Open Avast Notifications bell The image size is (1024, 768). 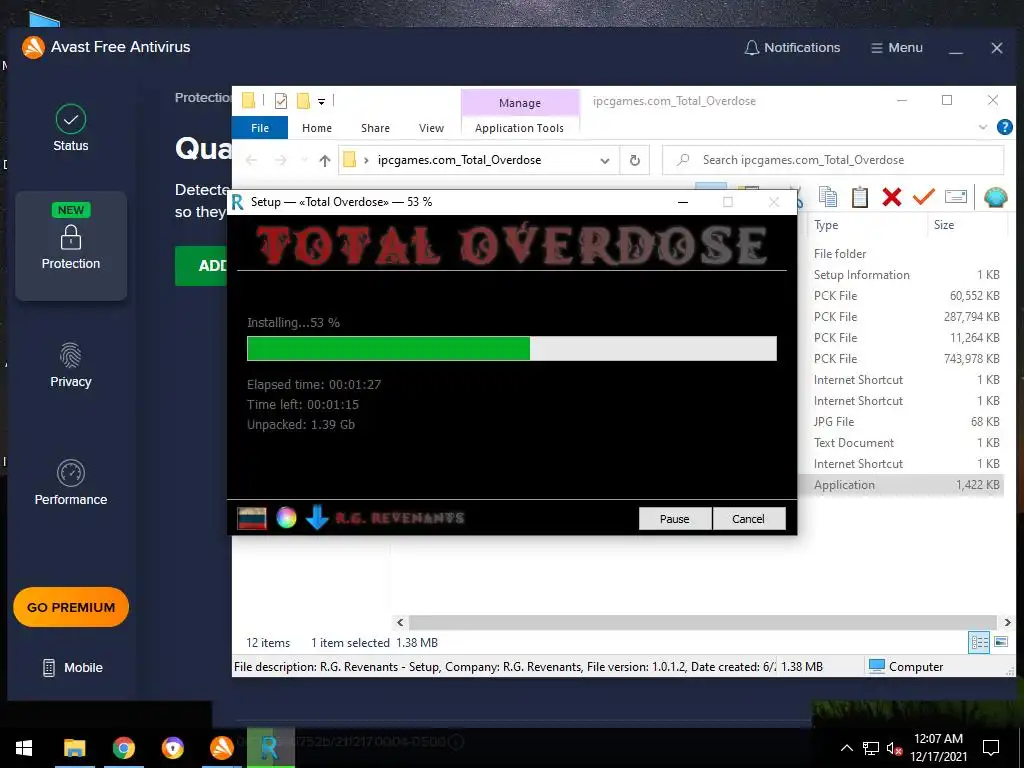792,48
